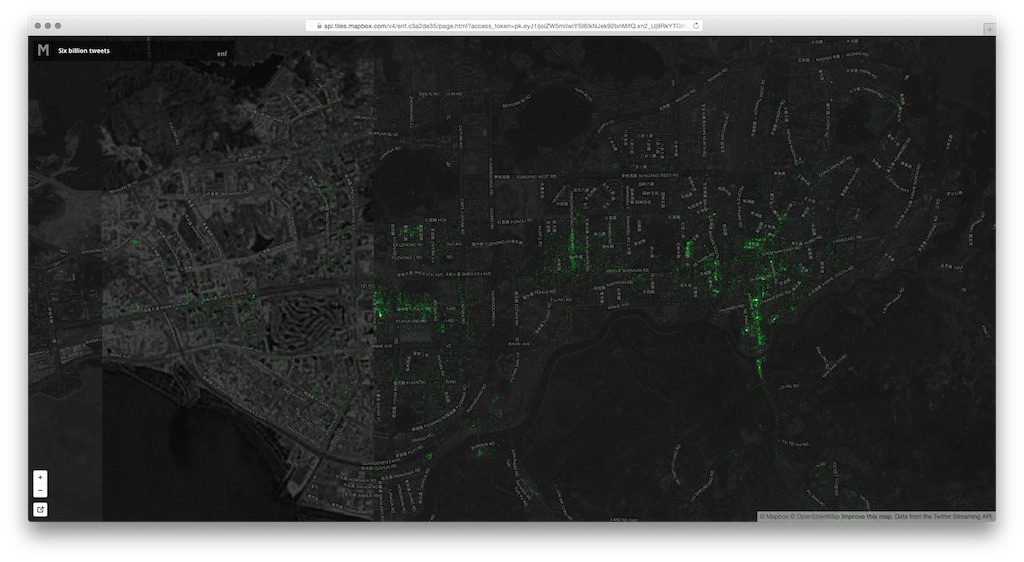Select the mapbox URL in the address bar

(505, 26)
